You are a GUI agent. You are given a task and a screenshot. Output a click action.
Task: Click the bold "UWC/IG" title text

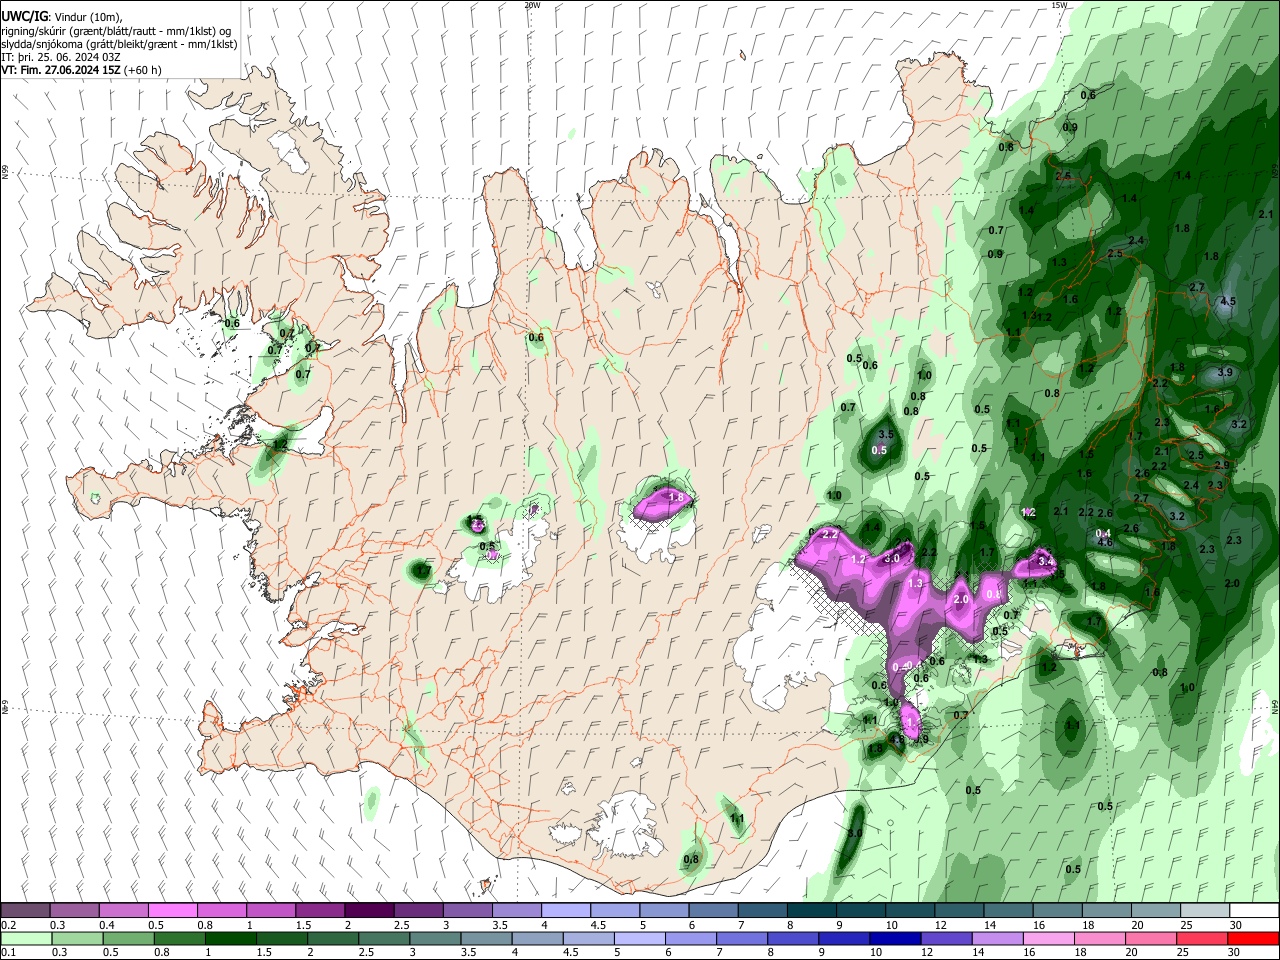click(x=24, y=17)
